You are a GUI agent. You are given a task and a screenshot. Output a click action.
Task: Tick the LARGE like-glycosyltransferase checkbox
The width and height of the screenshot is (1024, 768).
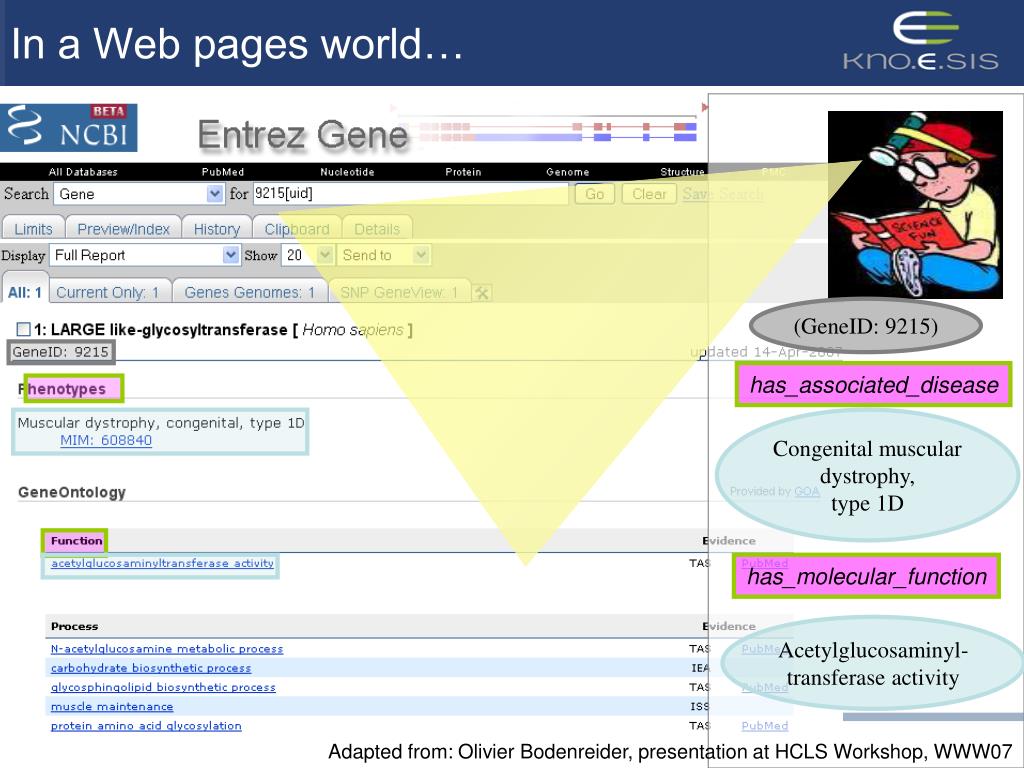[24, 329]
